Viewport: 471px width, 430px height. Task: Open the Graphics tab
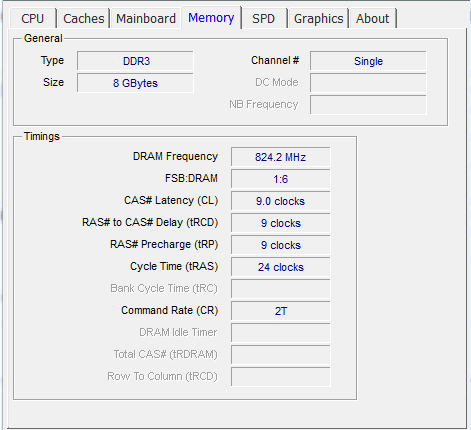point(318,19)
